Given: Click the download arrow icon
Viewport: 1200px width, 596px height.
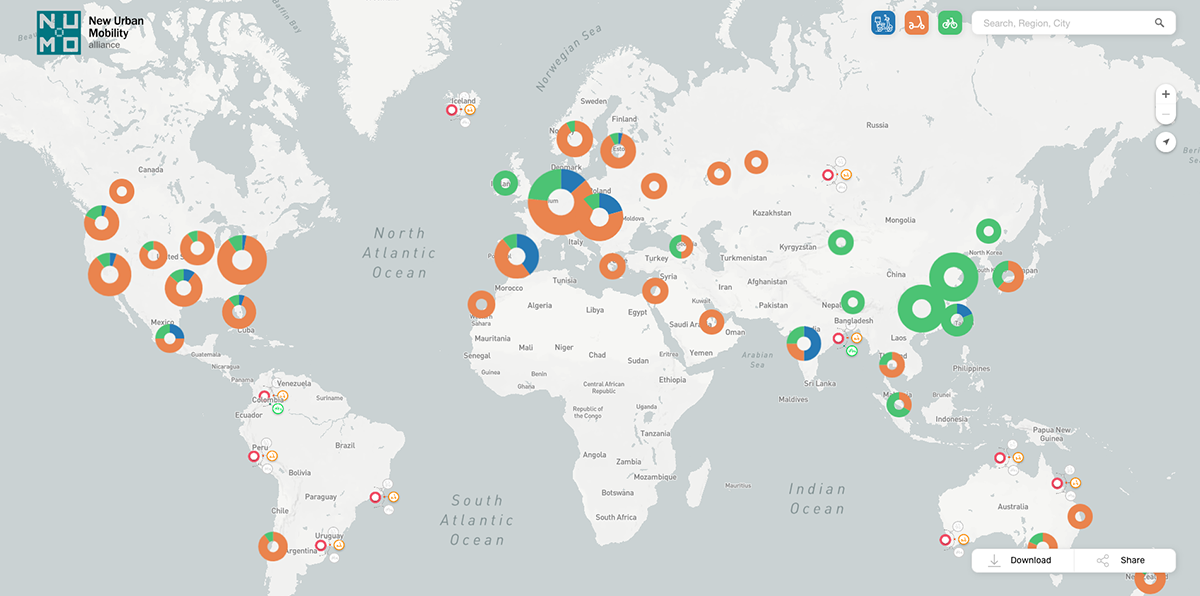Looking at the screenshot, I should pyautogui.click(x=995, y=560).
